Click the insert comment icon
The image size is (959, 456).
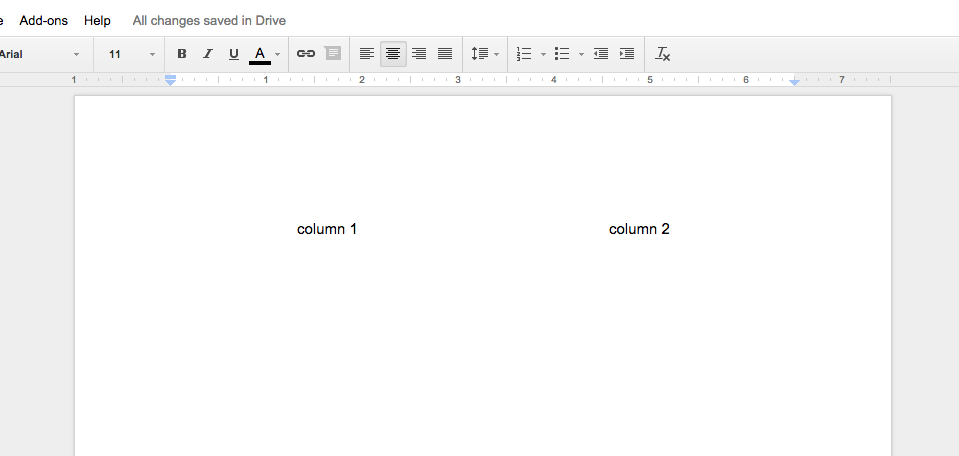(333, 54)
